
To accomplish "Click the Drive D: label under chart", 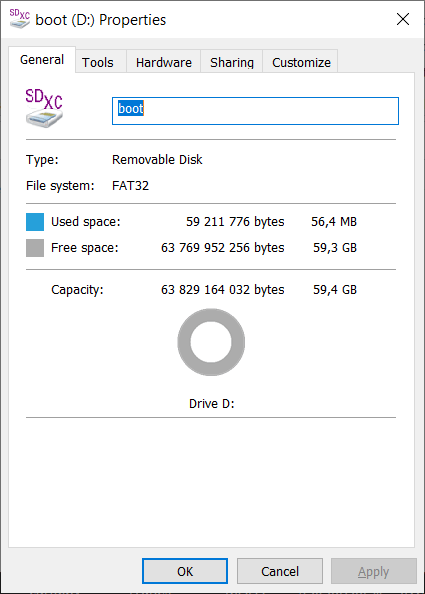I will point(212,403).
